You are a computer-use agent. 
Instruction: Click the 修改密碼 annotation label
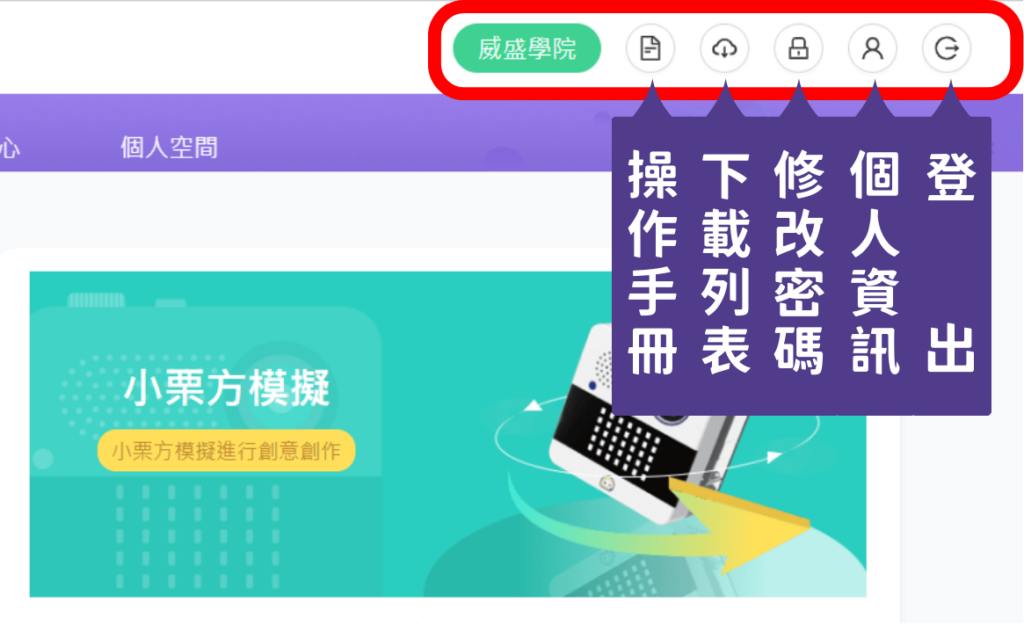pyautogui.click(x=798, y=263)
